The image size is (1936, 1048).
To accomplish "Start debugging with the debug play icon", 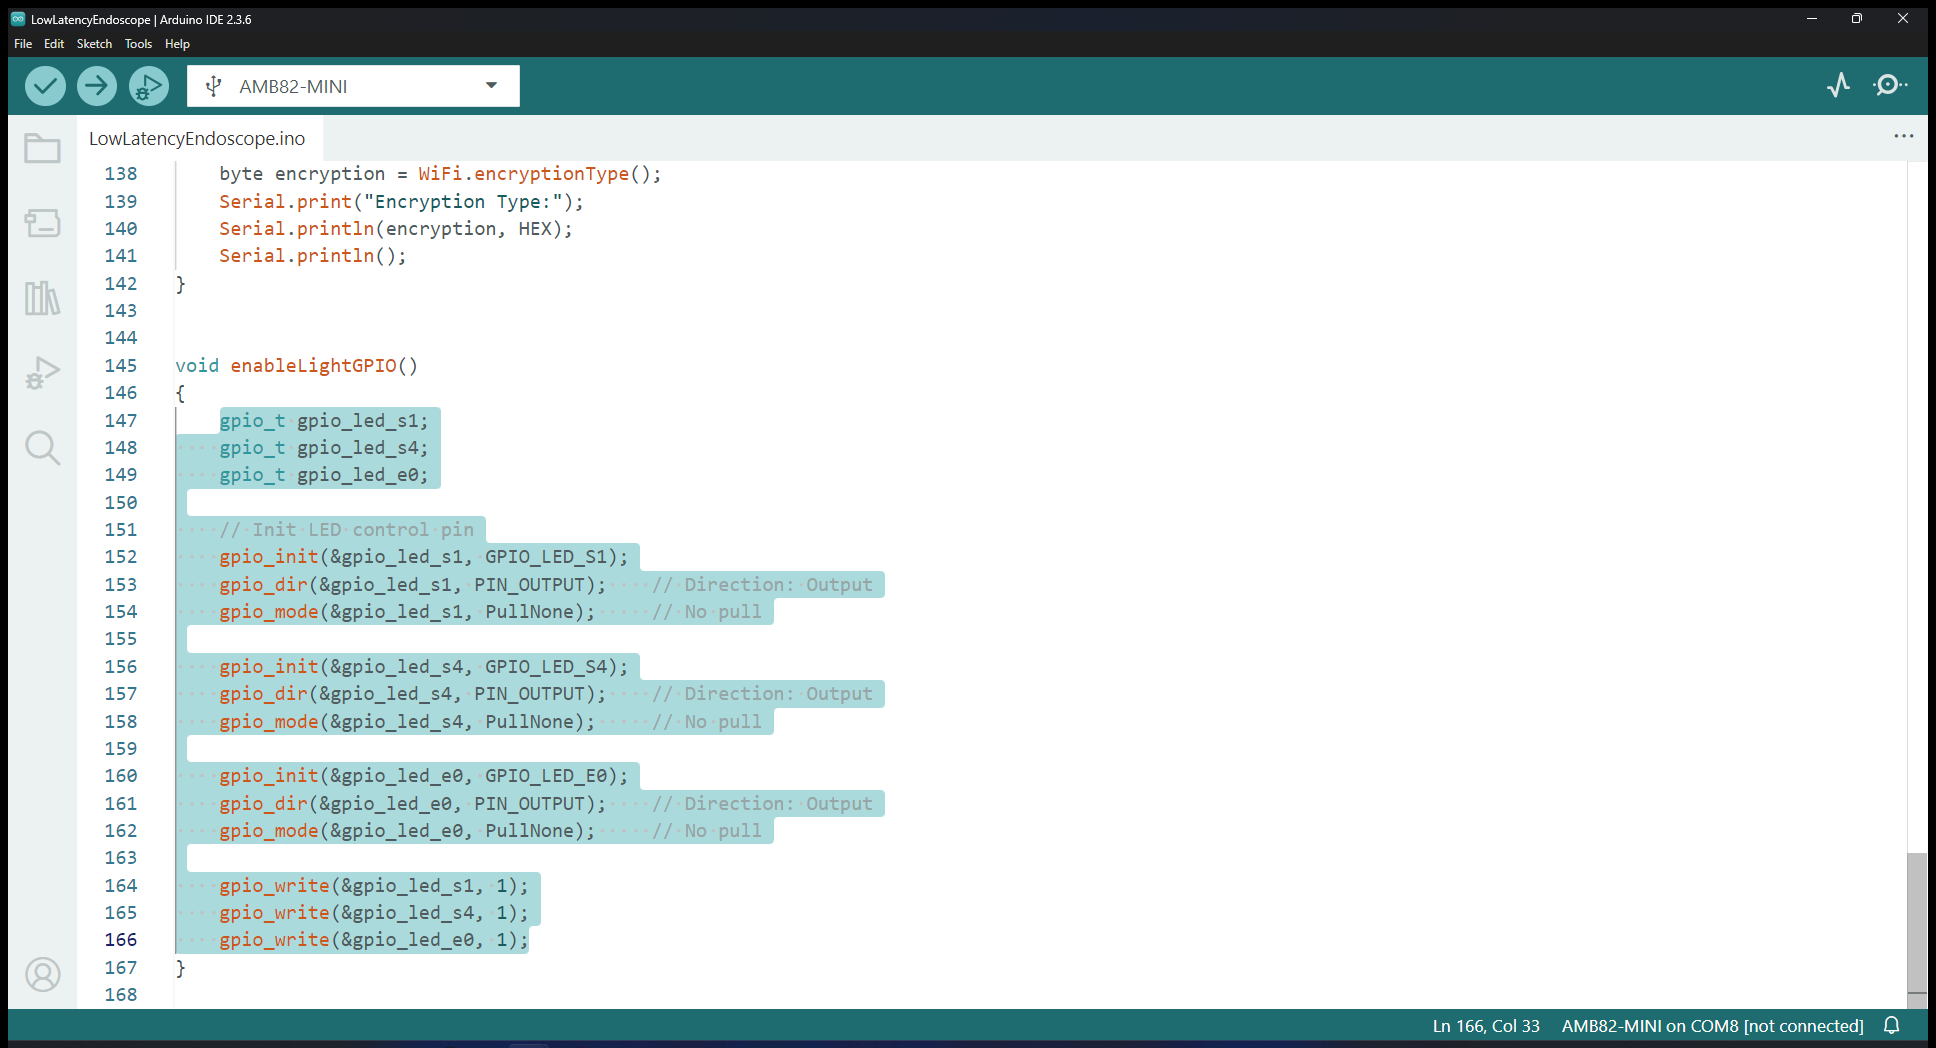I will point(148,86).
